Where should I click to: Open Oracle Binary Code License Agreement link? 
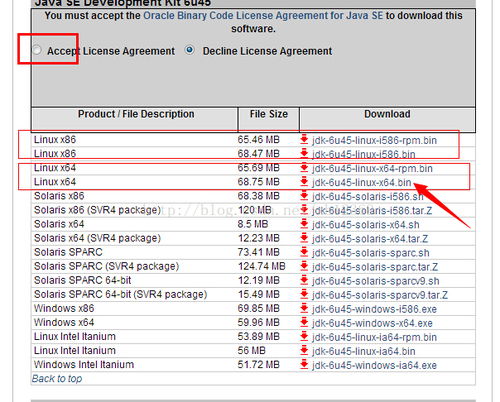263,16
